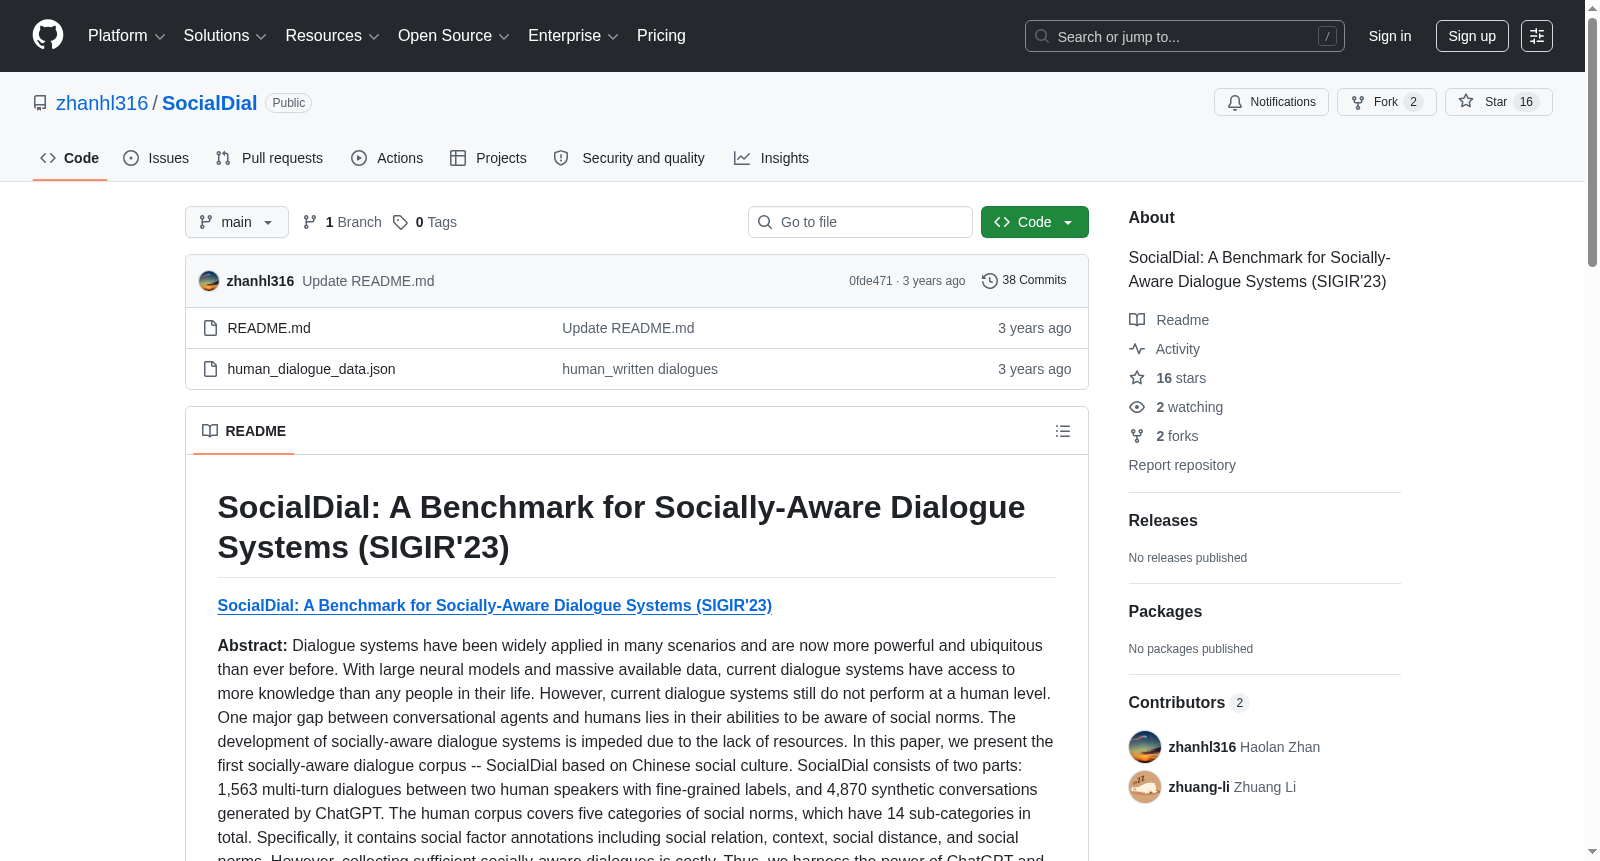Click the Star count 16 badge
Image resolution: width=1600 pixels, height=861 pixels.
1526,102
